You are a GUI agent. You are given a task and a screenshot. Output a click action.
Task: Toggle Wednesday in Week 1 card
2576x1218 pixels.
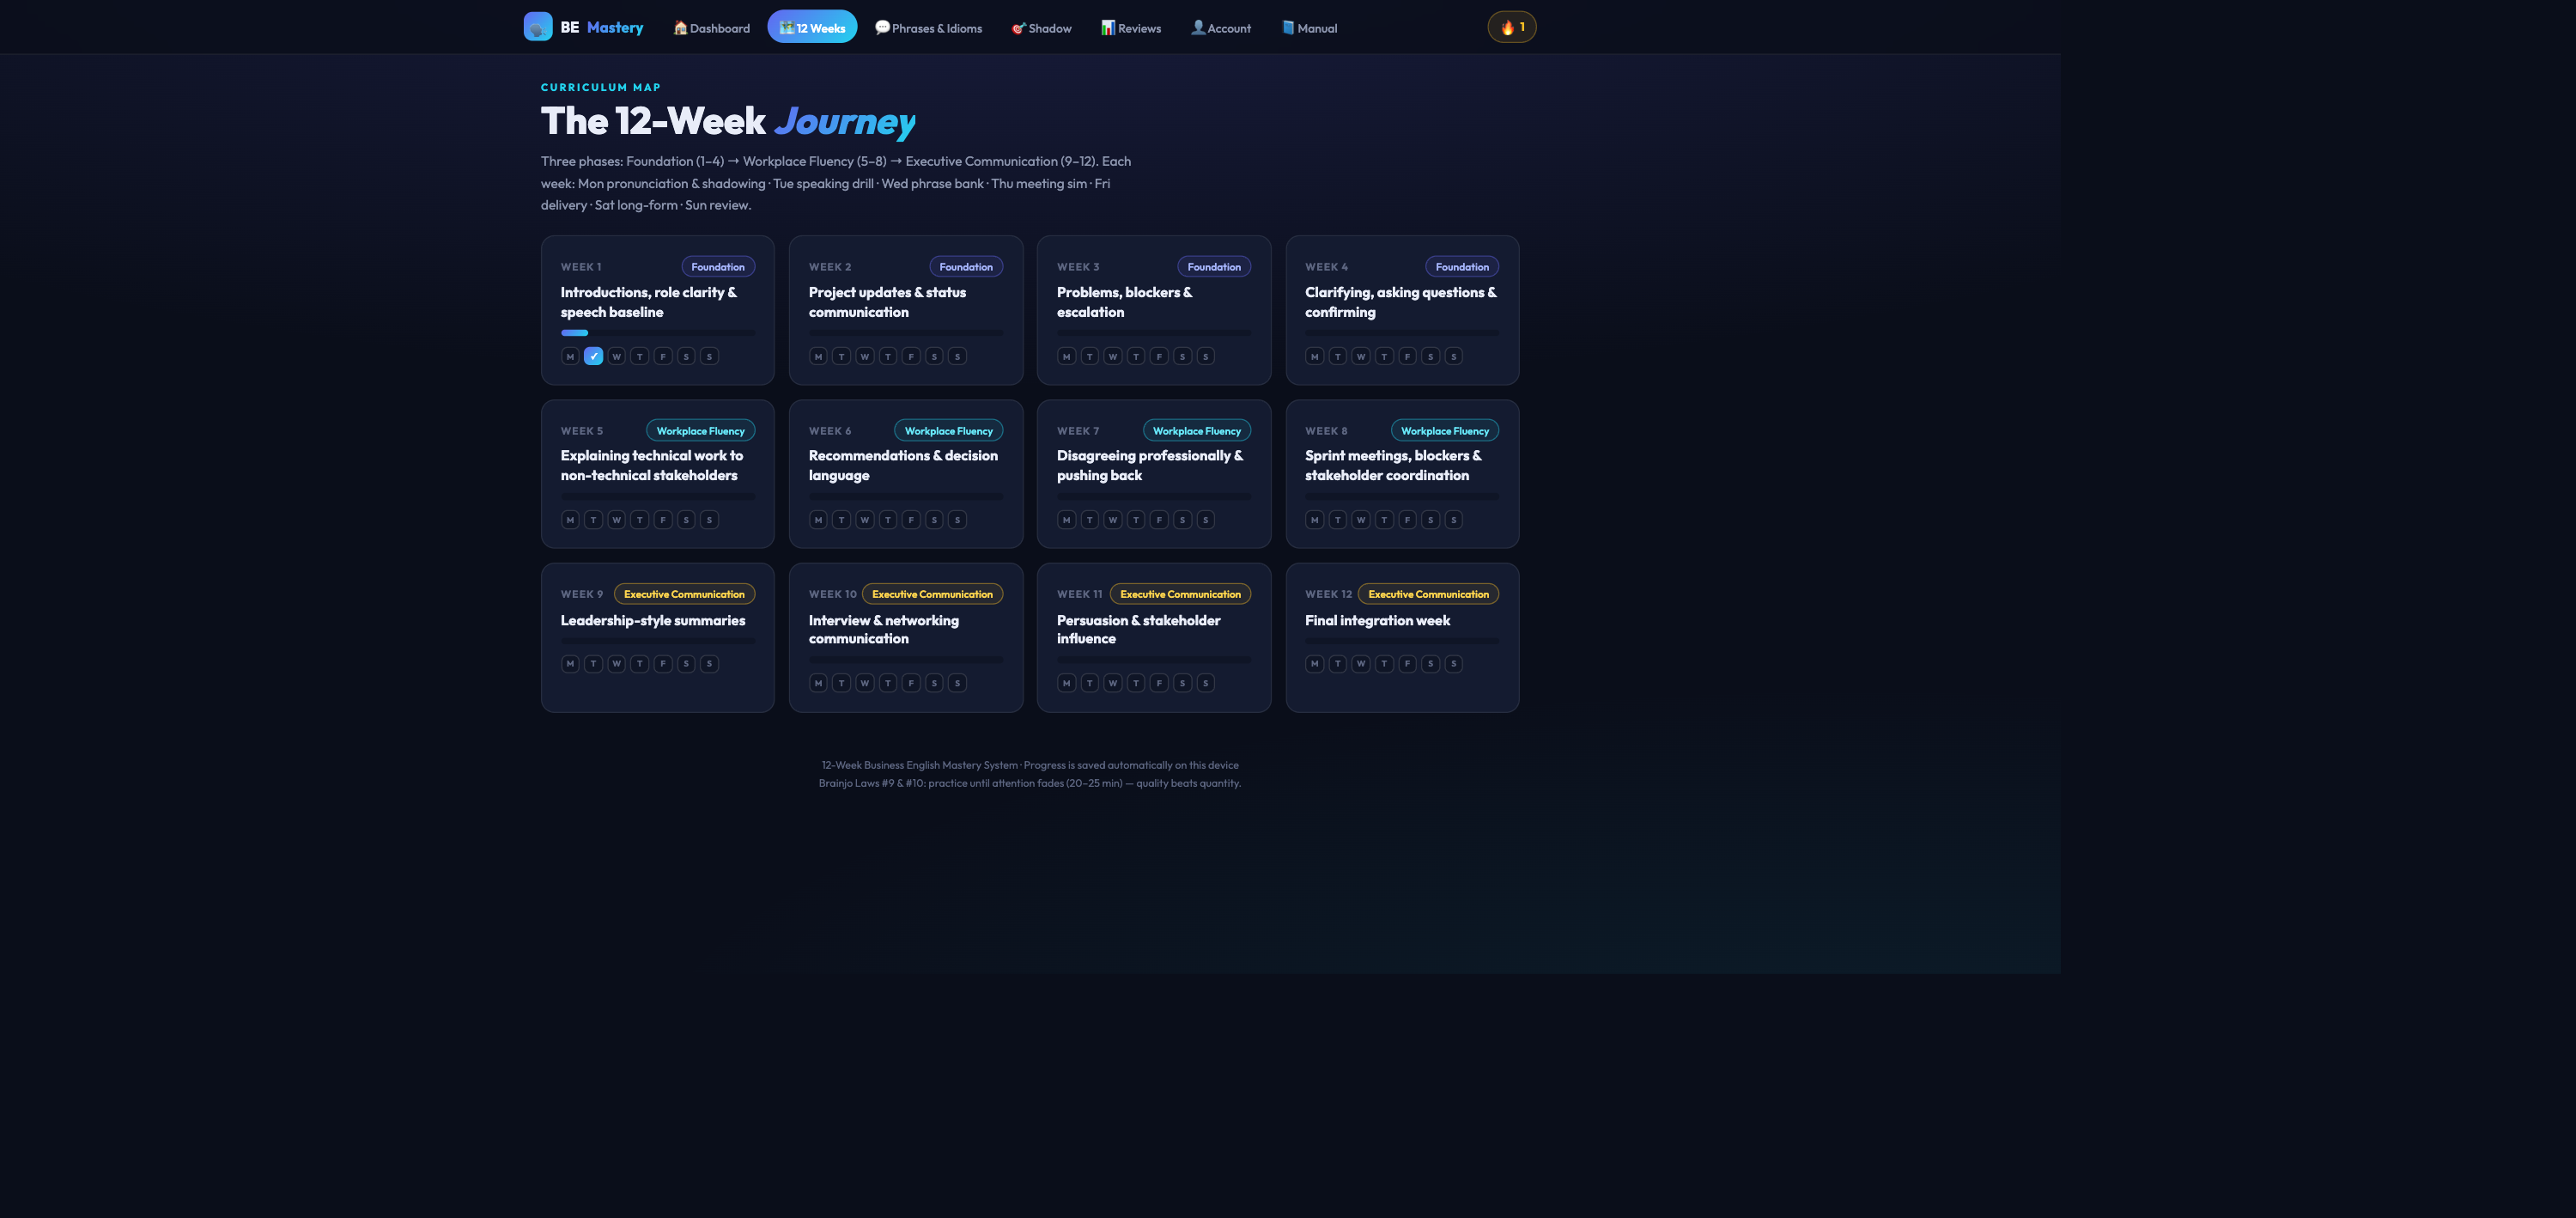(x=617, y=356)
